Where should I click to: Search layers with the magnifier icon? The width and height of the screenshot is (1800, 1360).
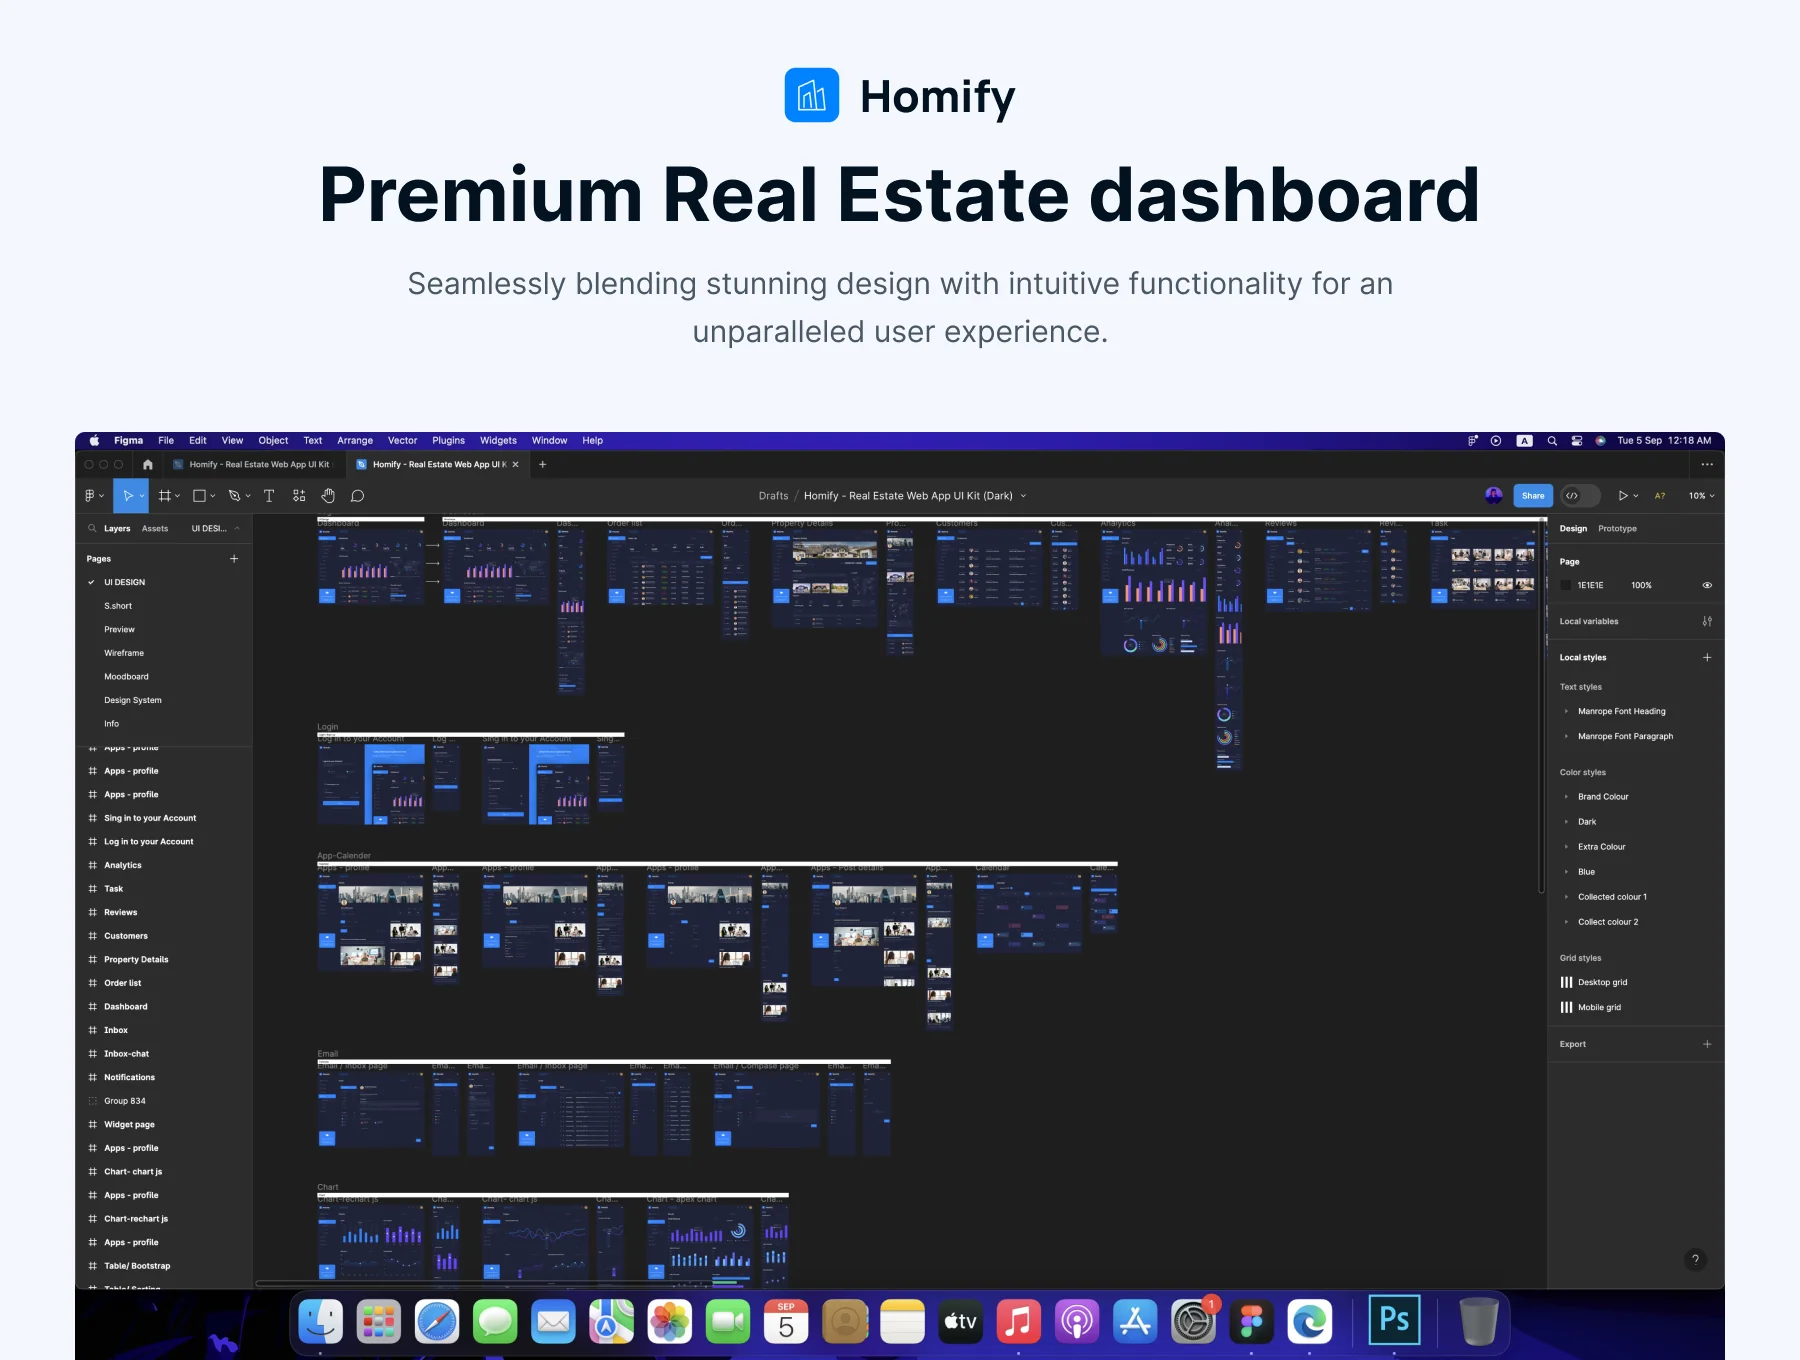pos(92,528)
